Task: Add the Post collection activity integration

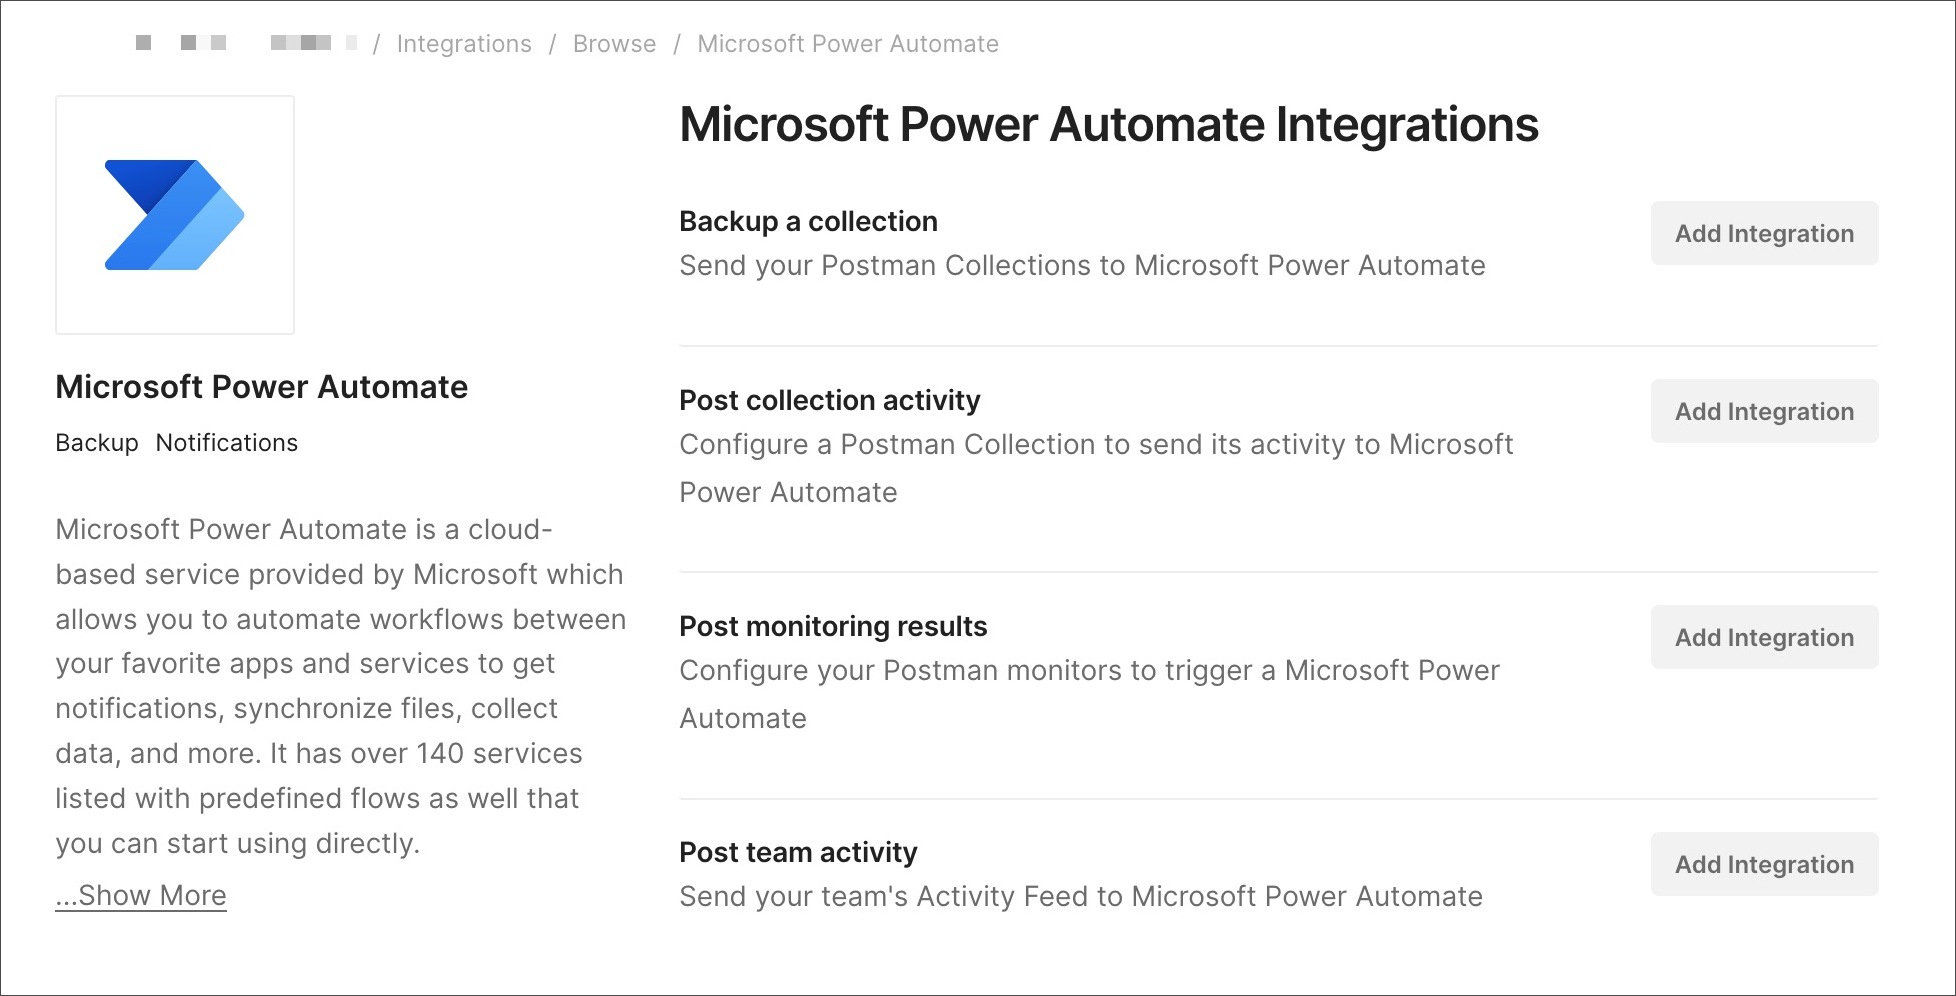Action: [x=1763, y=411]
